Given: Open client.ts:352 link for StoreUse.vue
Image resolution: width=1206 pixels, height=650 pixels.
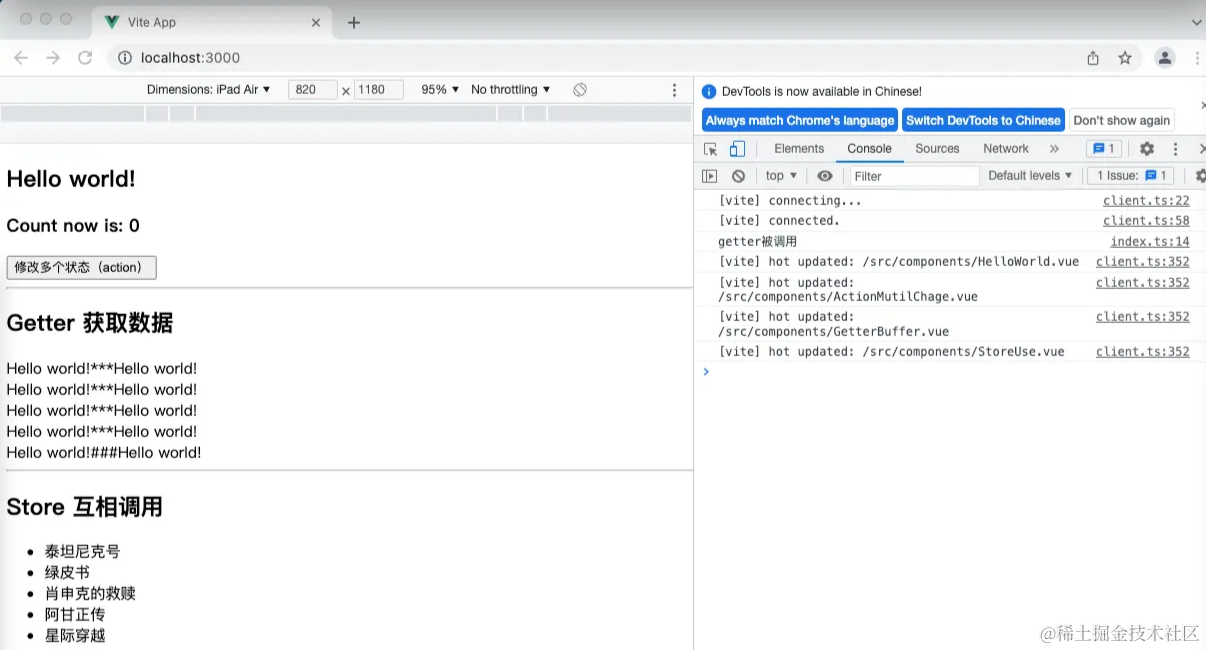Looking at the screenshot, I should click(x=1143, y=351).
